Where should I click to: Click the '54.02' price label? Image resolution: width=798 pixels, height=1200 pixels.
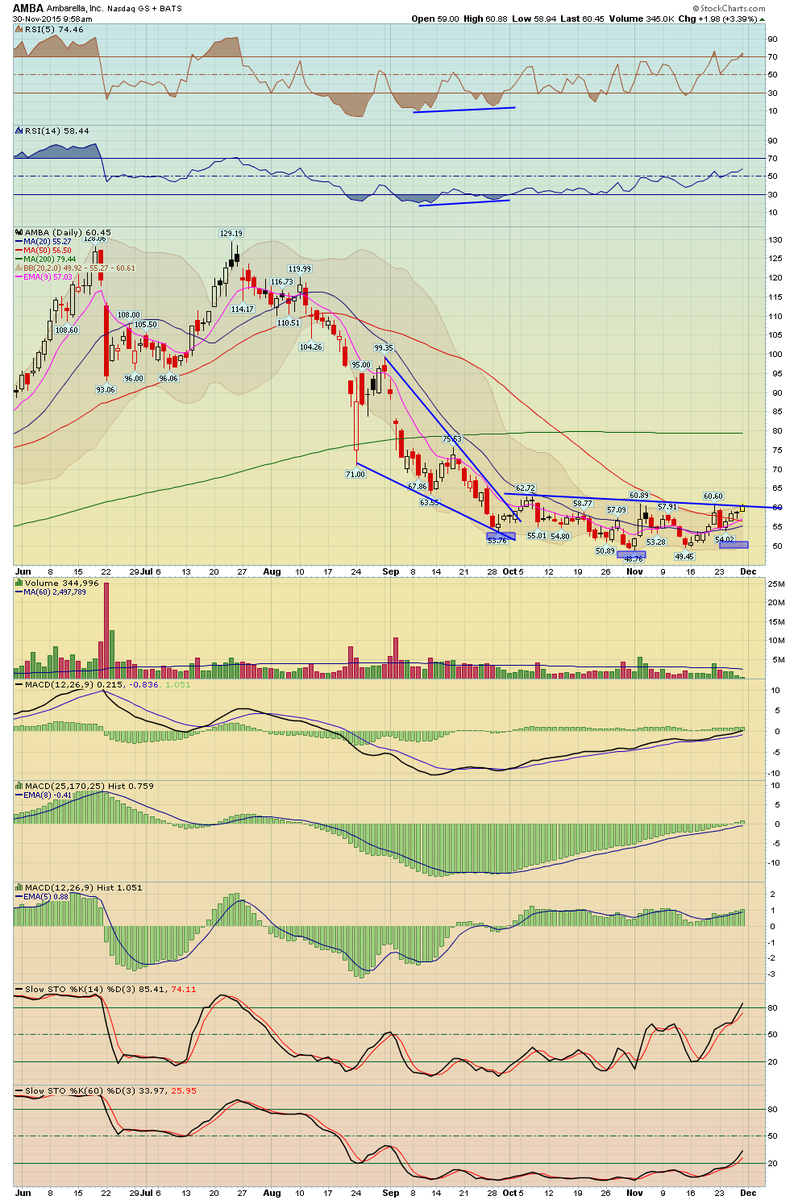click(725, 539)
